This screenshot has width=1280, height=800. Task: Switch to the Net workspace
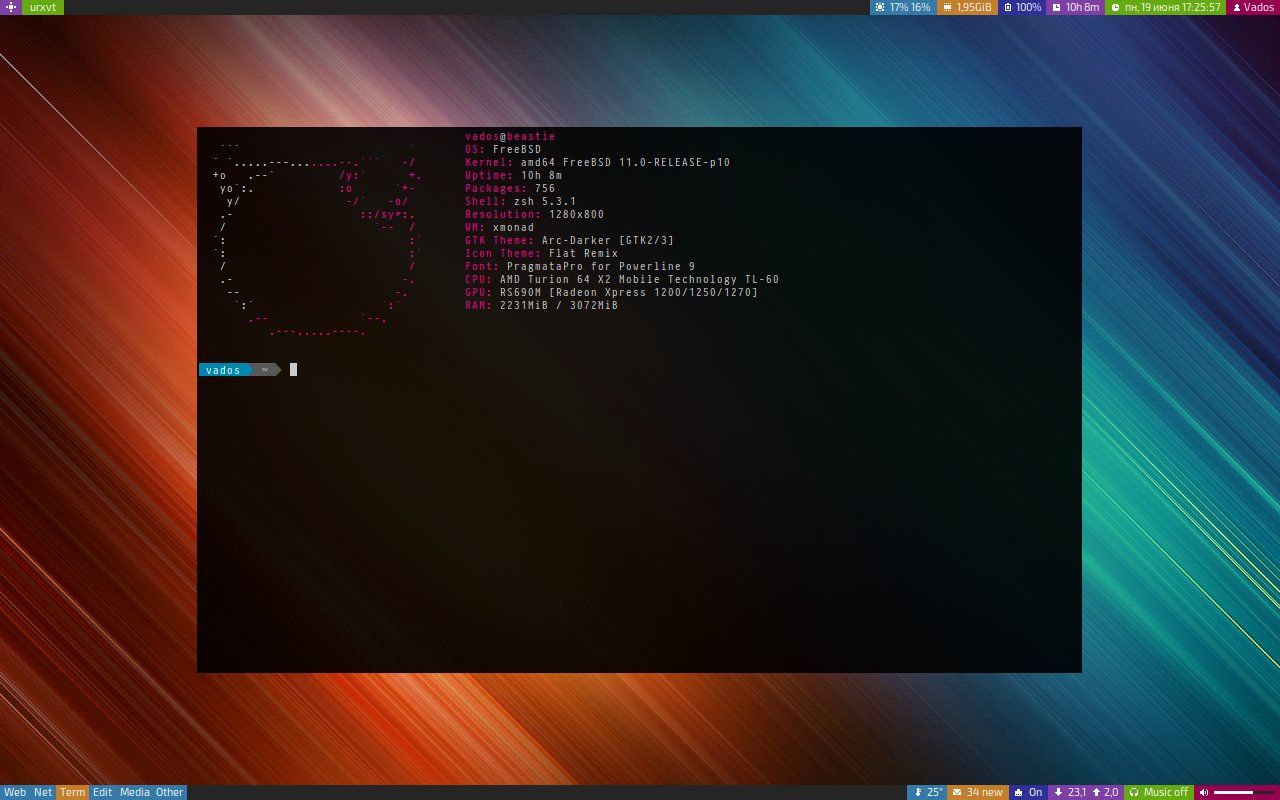[43, 792]
